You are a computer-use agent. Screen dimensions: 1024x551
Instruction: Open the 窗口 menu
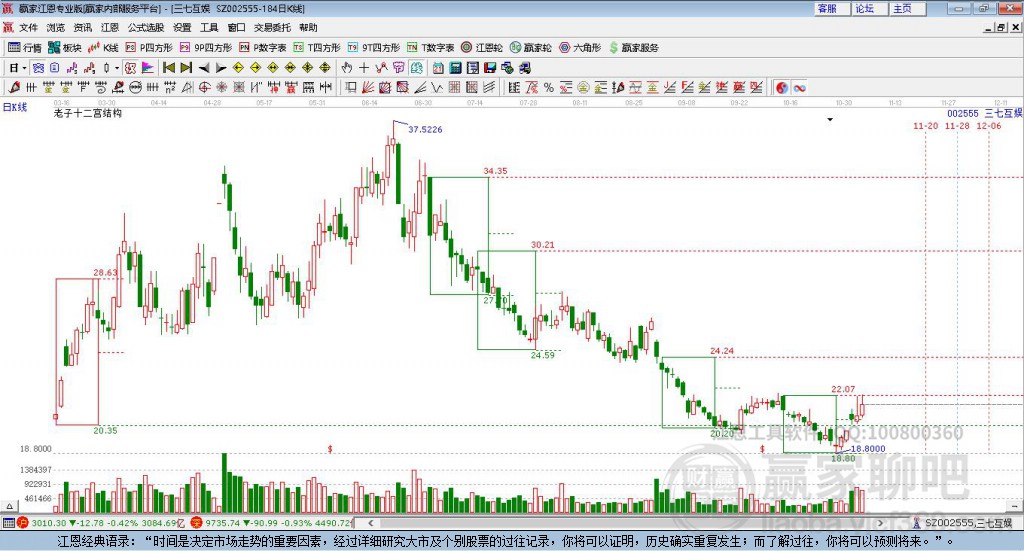click(x=236, y=27)
